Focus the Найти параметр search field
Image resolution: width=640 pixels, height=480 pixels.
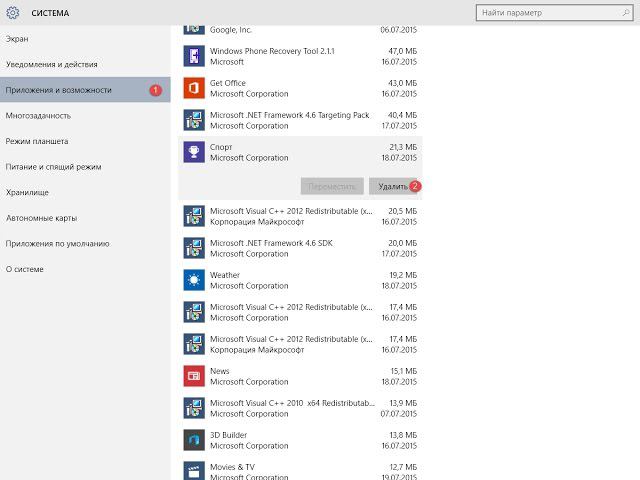(x=554, y=13)
